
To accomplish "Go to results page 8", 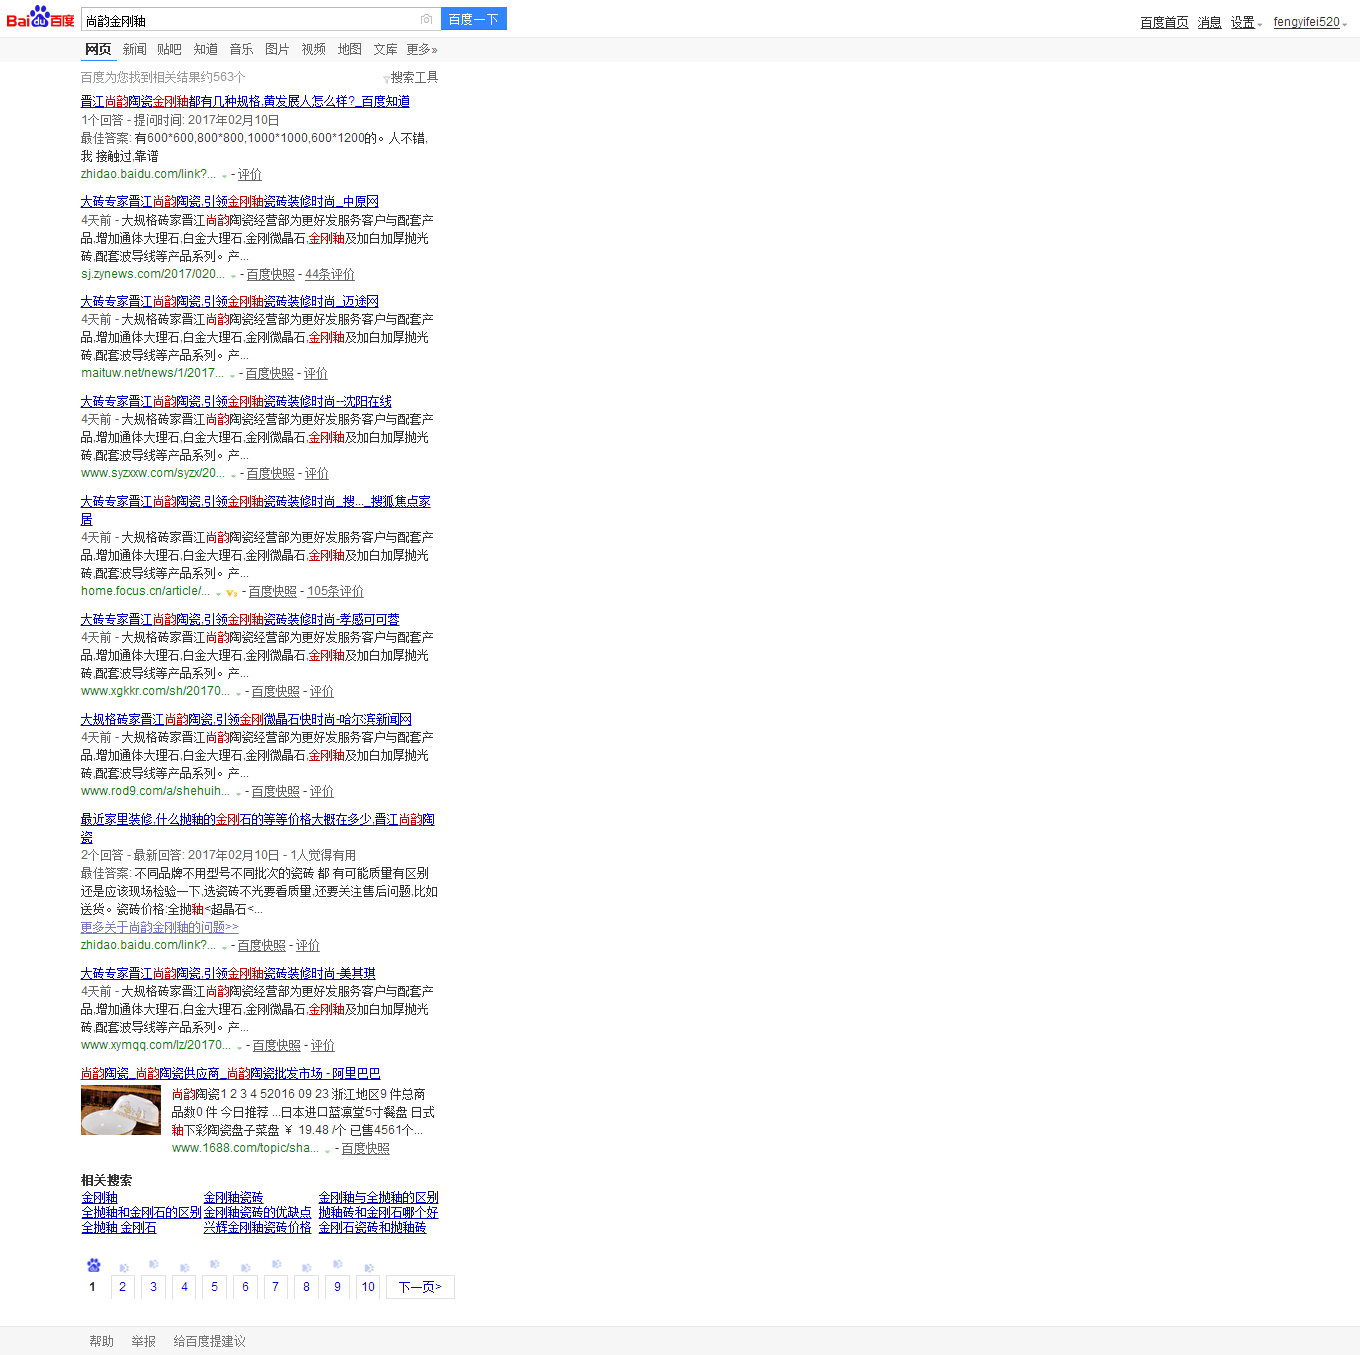I will pyautogui.click(x=306, y=1287).
